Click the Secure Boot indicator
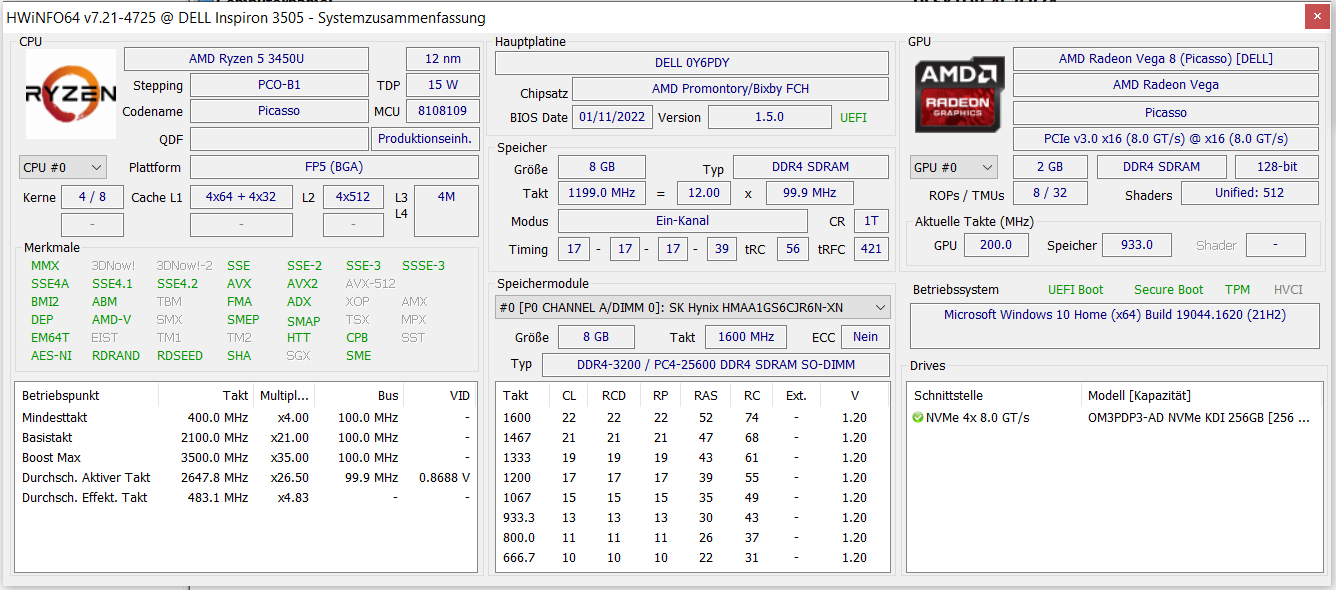Image resolution: width=1336 pixels, height=590 pixels. (x=1168, y=290)
